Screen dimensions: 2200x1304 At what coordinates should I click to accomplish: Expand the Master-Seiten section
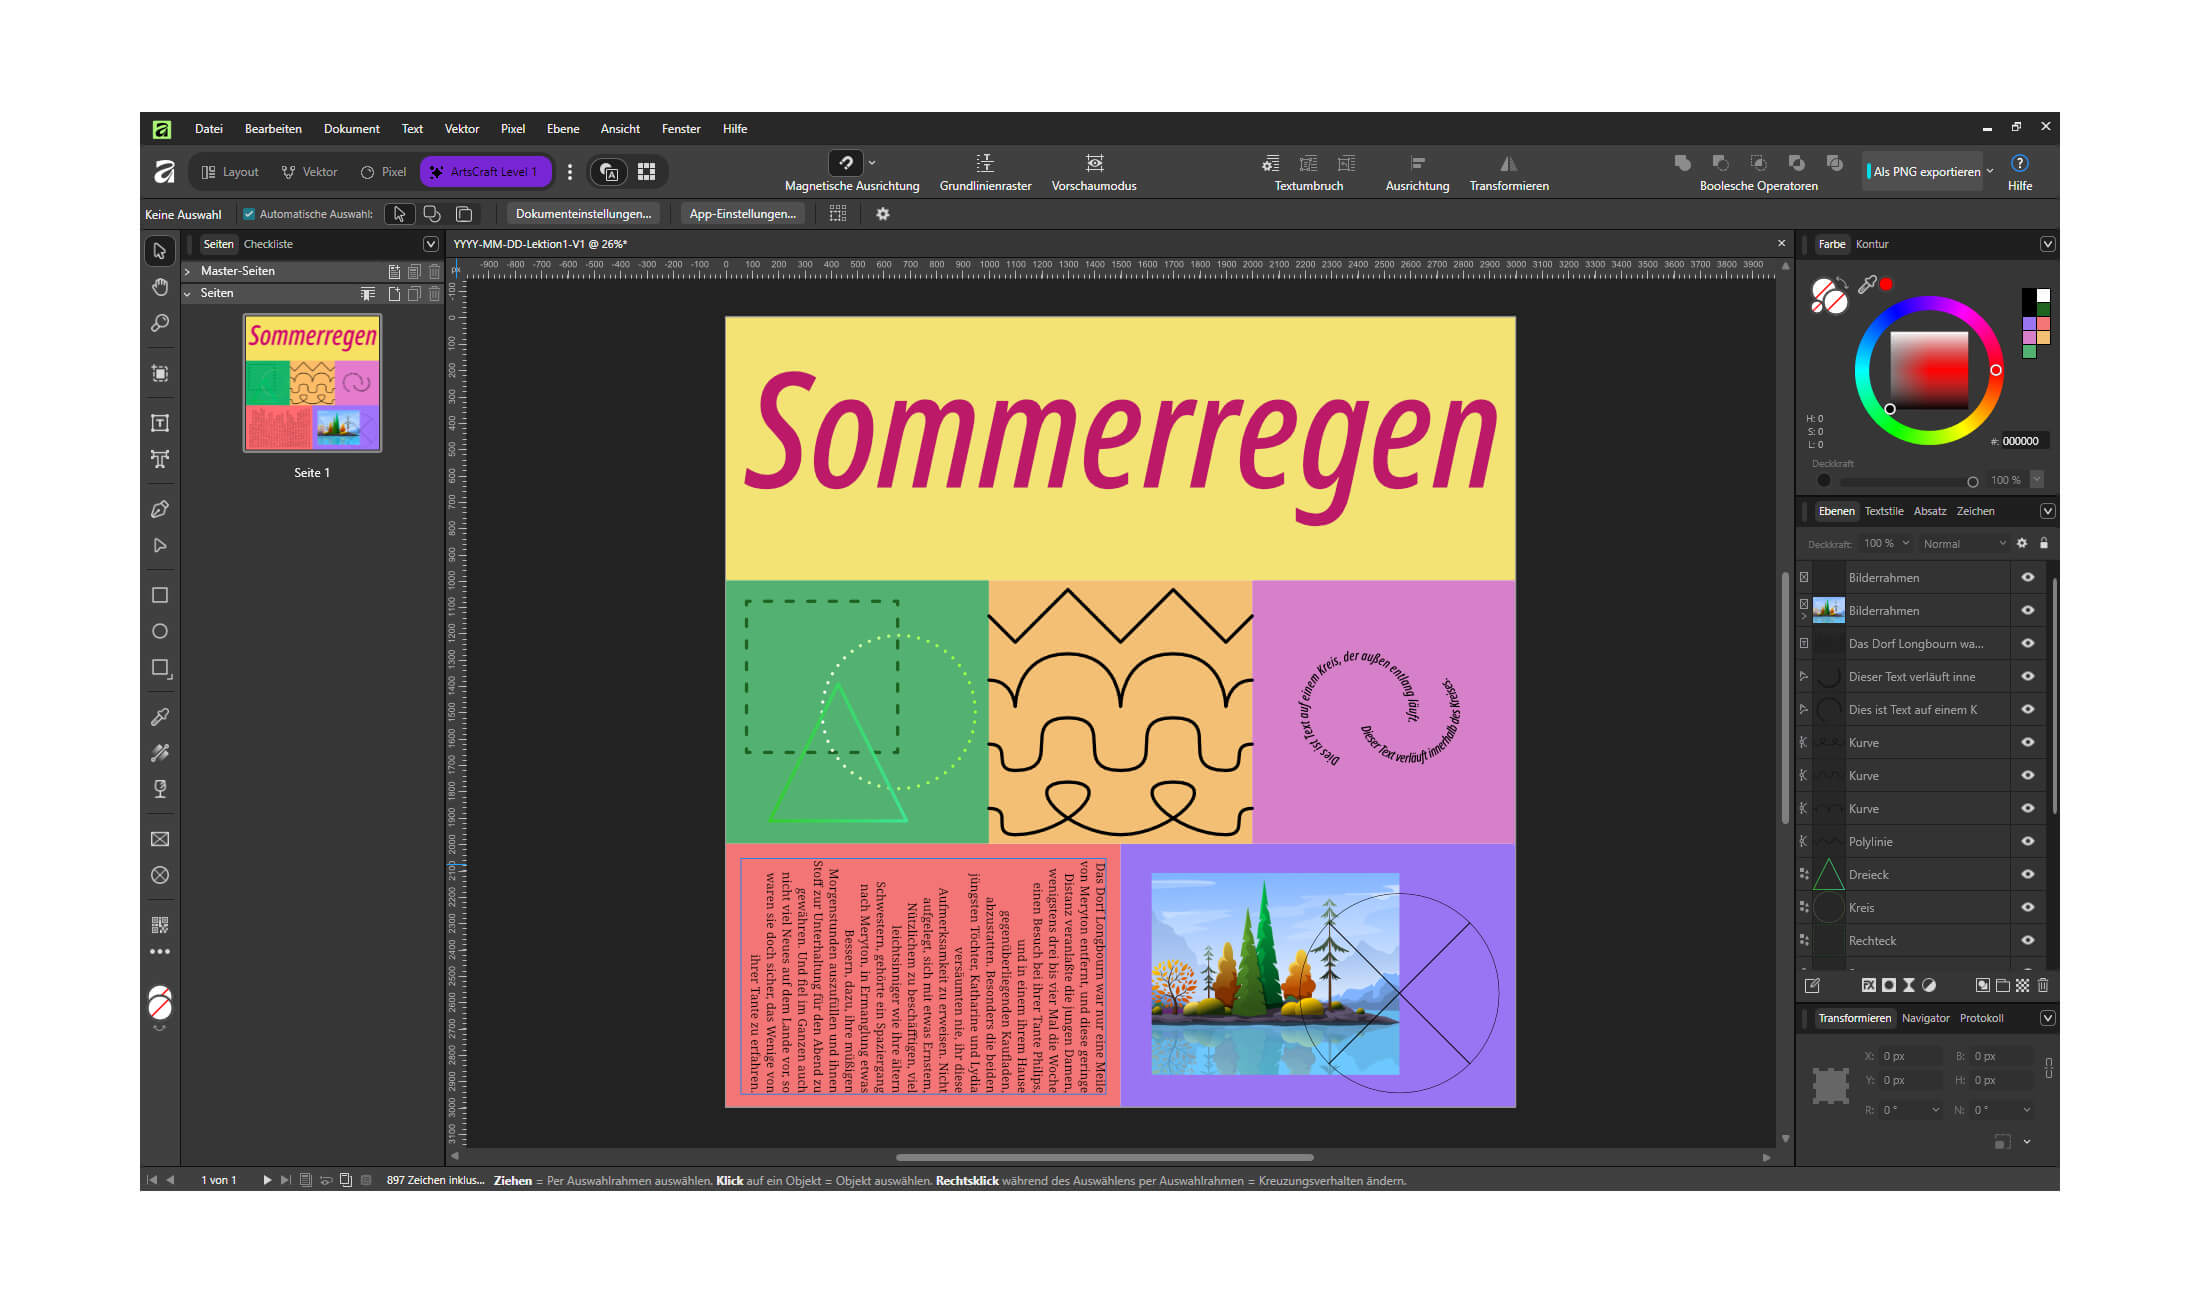pos(188,271)
